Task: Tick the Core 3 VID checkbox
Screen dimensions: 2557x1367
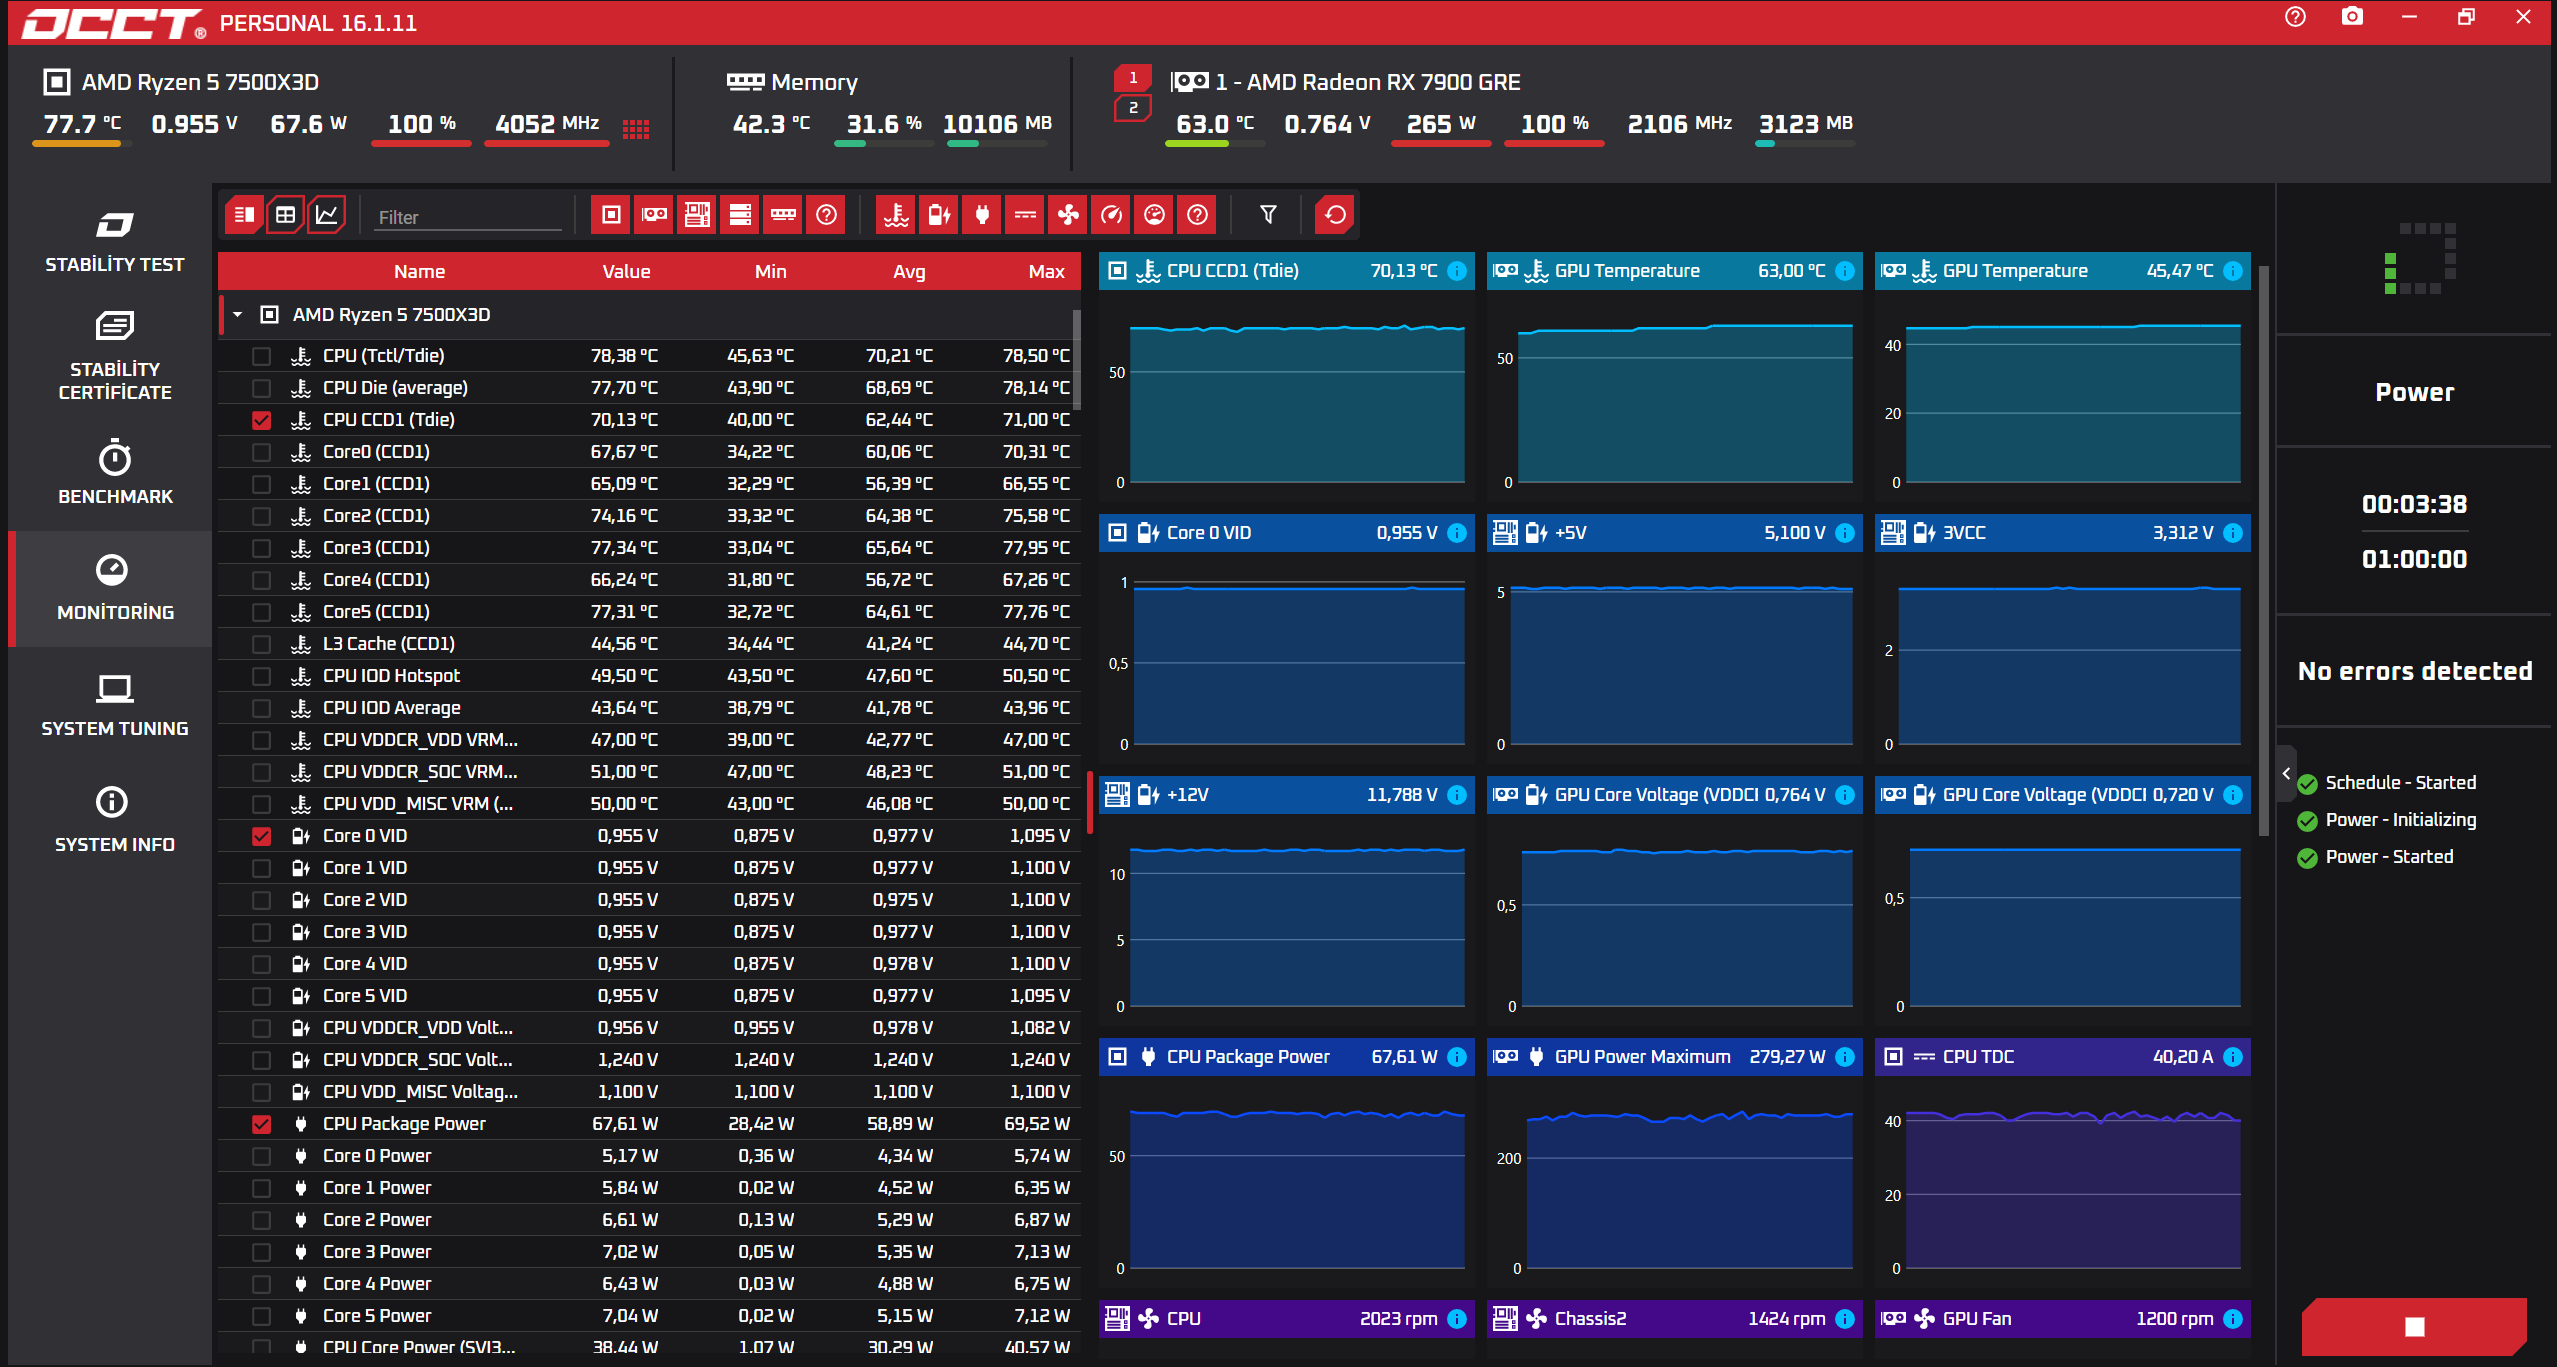Action: 262,932
